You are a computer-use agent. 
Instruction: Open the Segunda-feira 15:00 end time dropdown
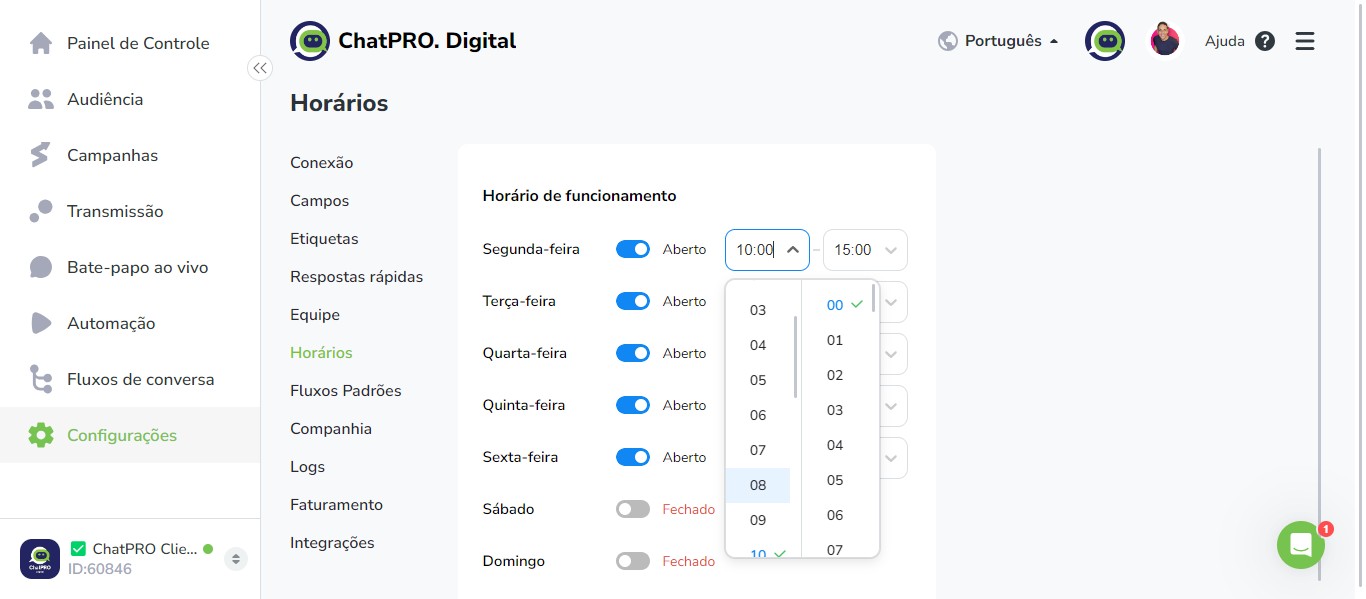[x=865, y=250]
